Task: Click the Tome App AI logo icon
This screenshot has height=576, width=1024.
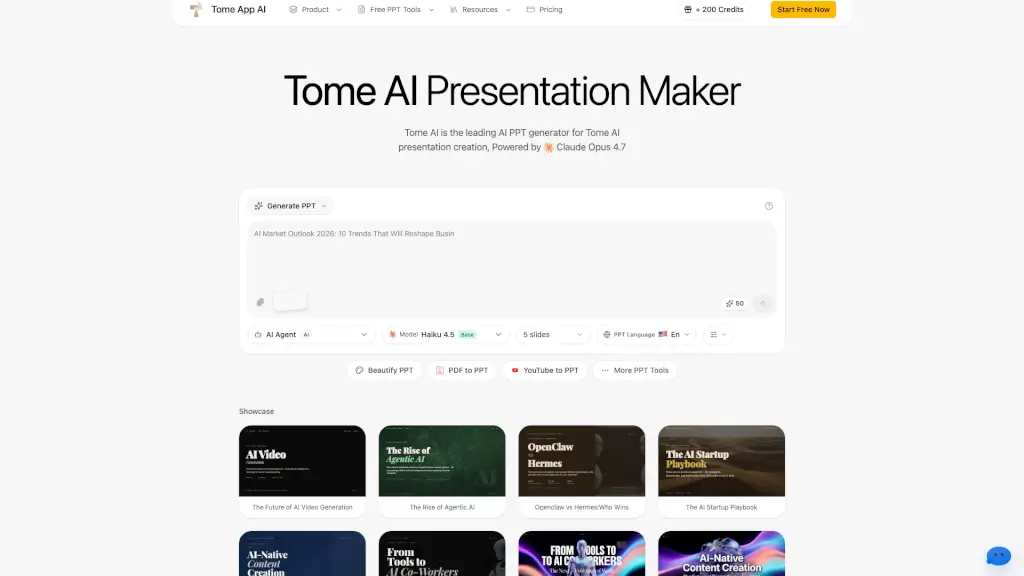Action: [195, 9]
